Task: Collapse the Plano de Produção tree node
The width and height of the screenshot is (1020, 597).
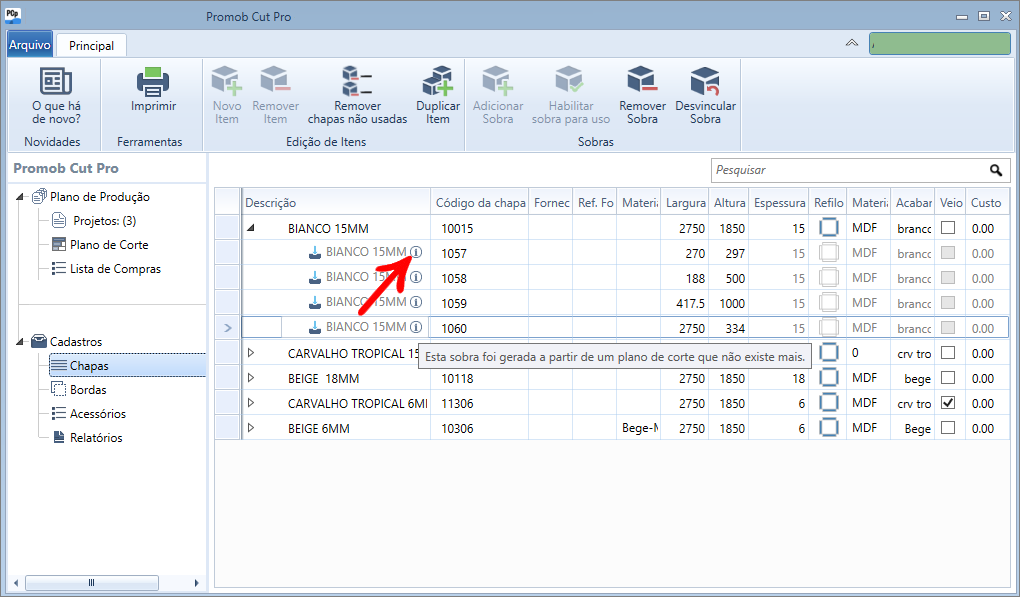Action: 20,196
